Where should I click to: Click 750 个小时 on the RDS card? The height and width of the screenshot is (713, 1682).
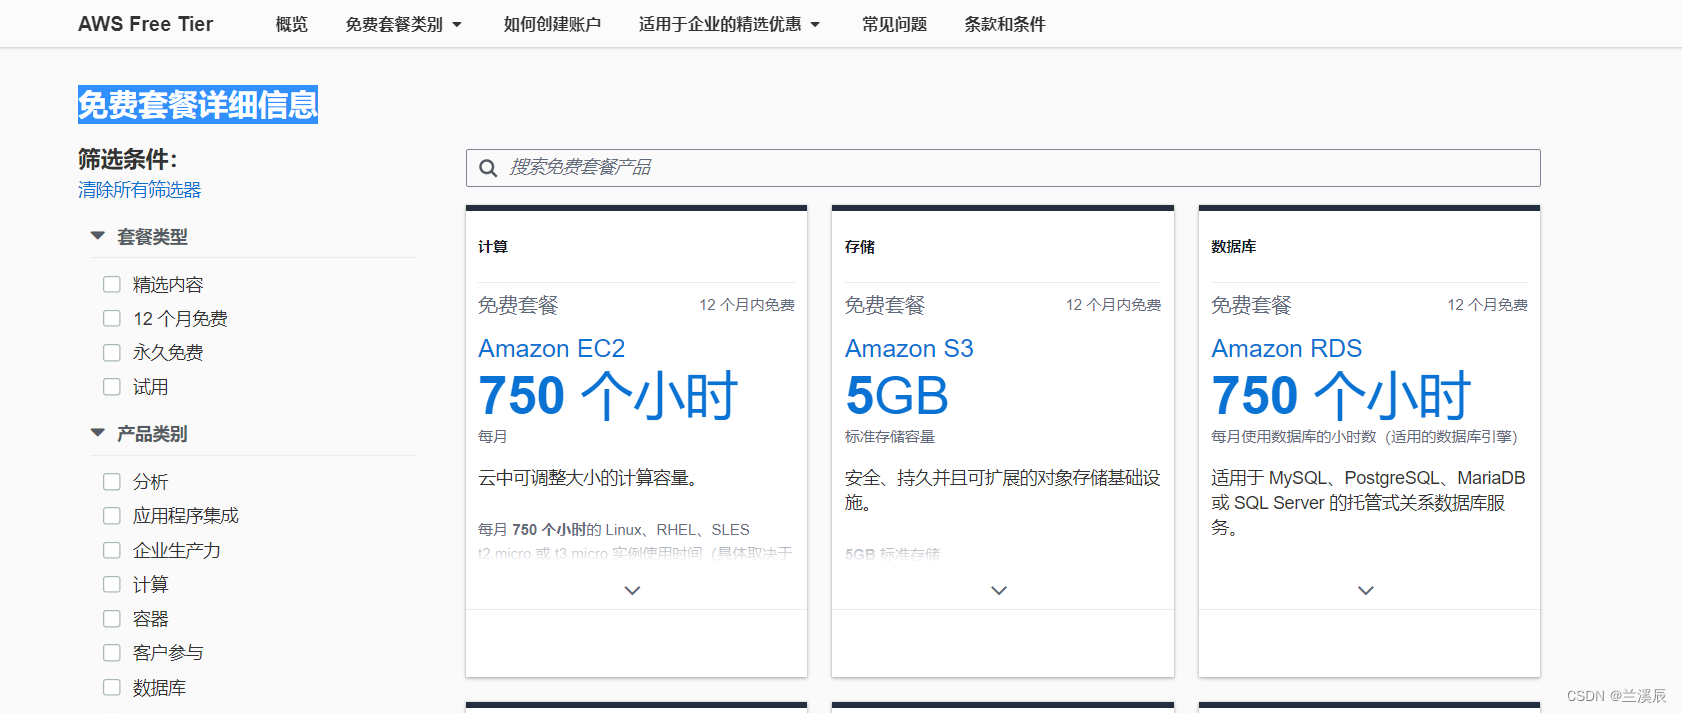pos(1341,396)
